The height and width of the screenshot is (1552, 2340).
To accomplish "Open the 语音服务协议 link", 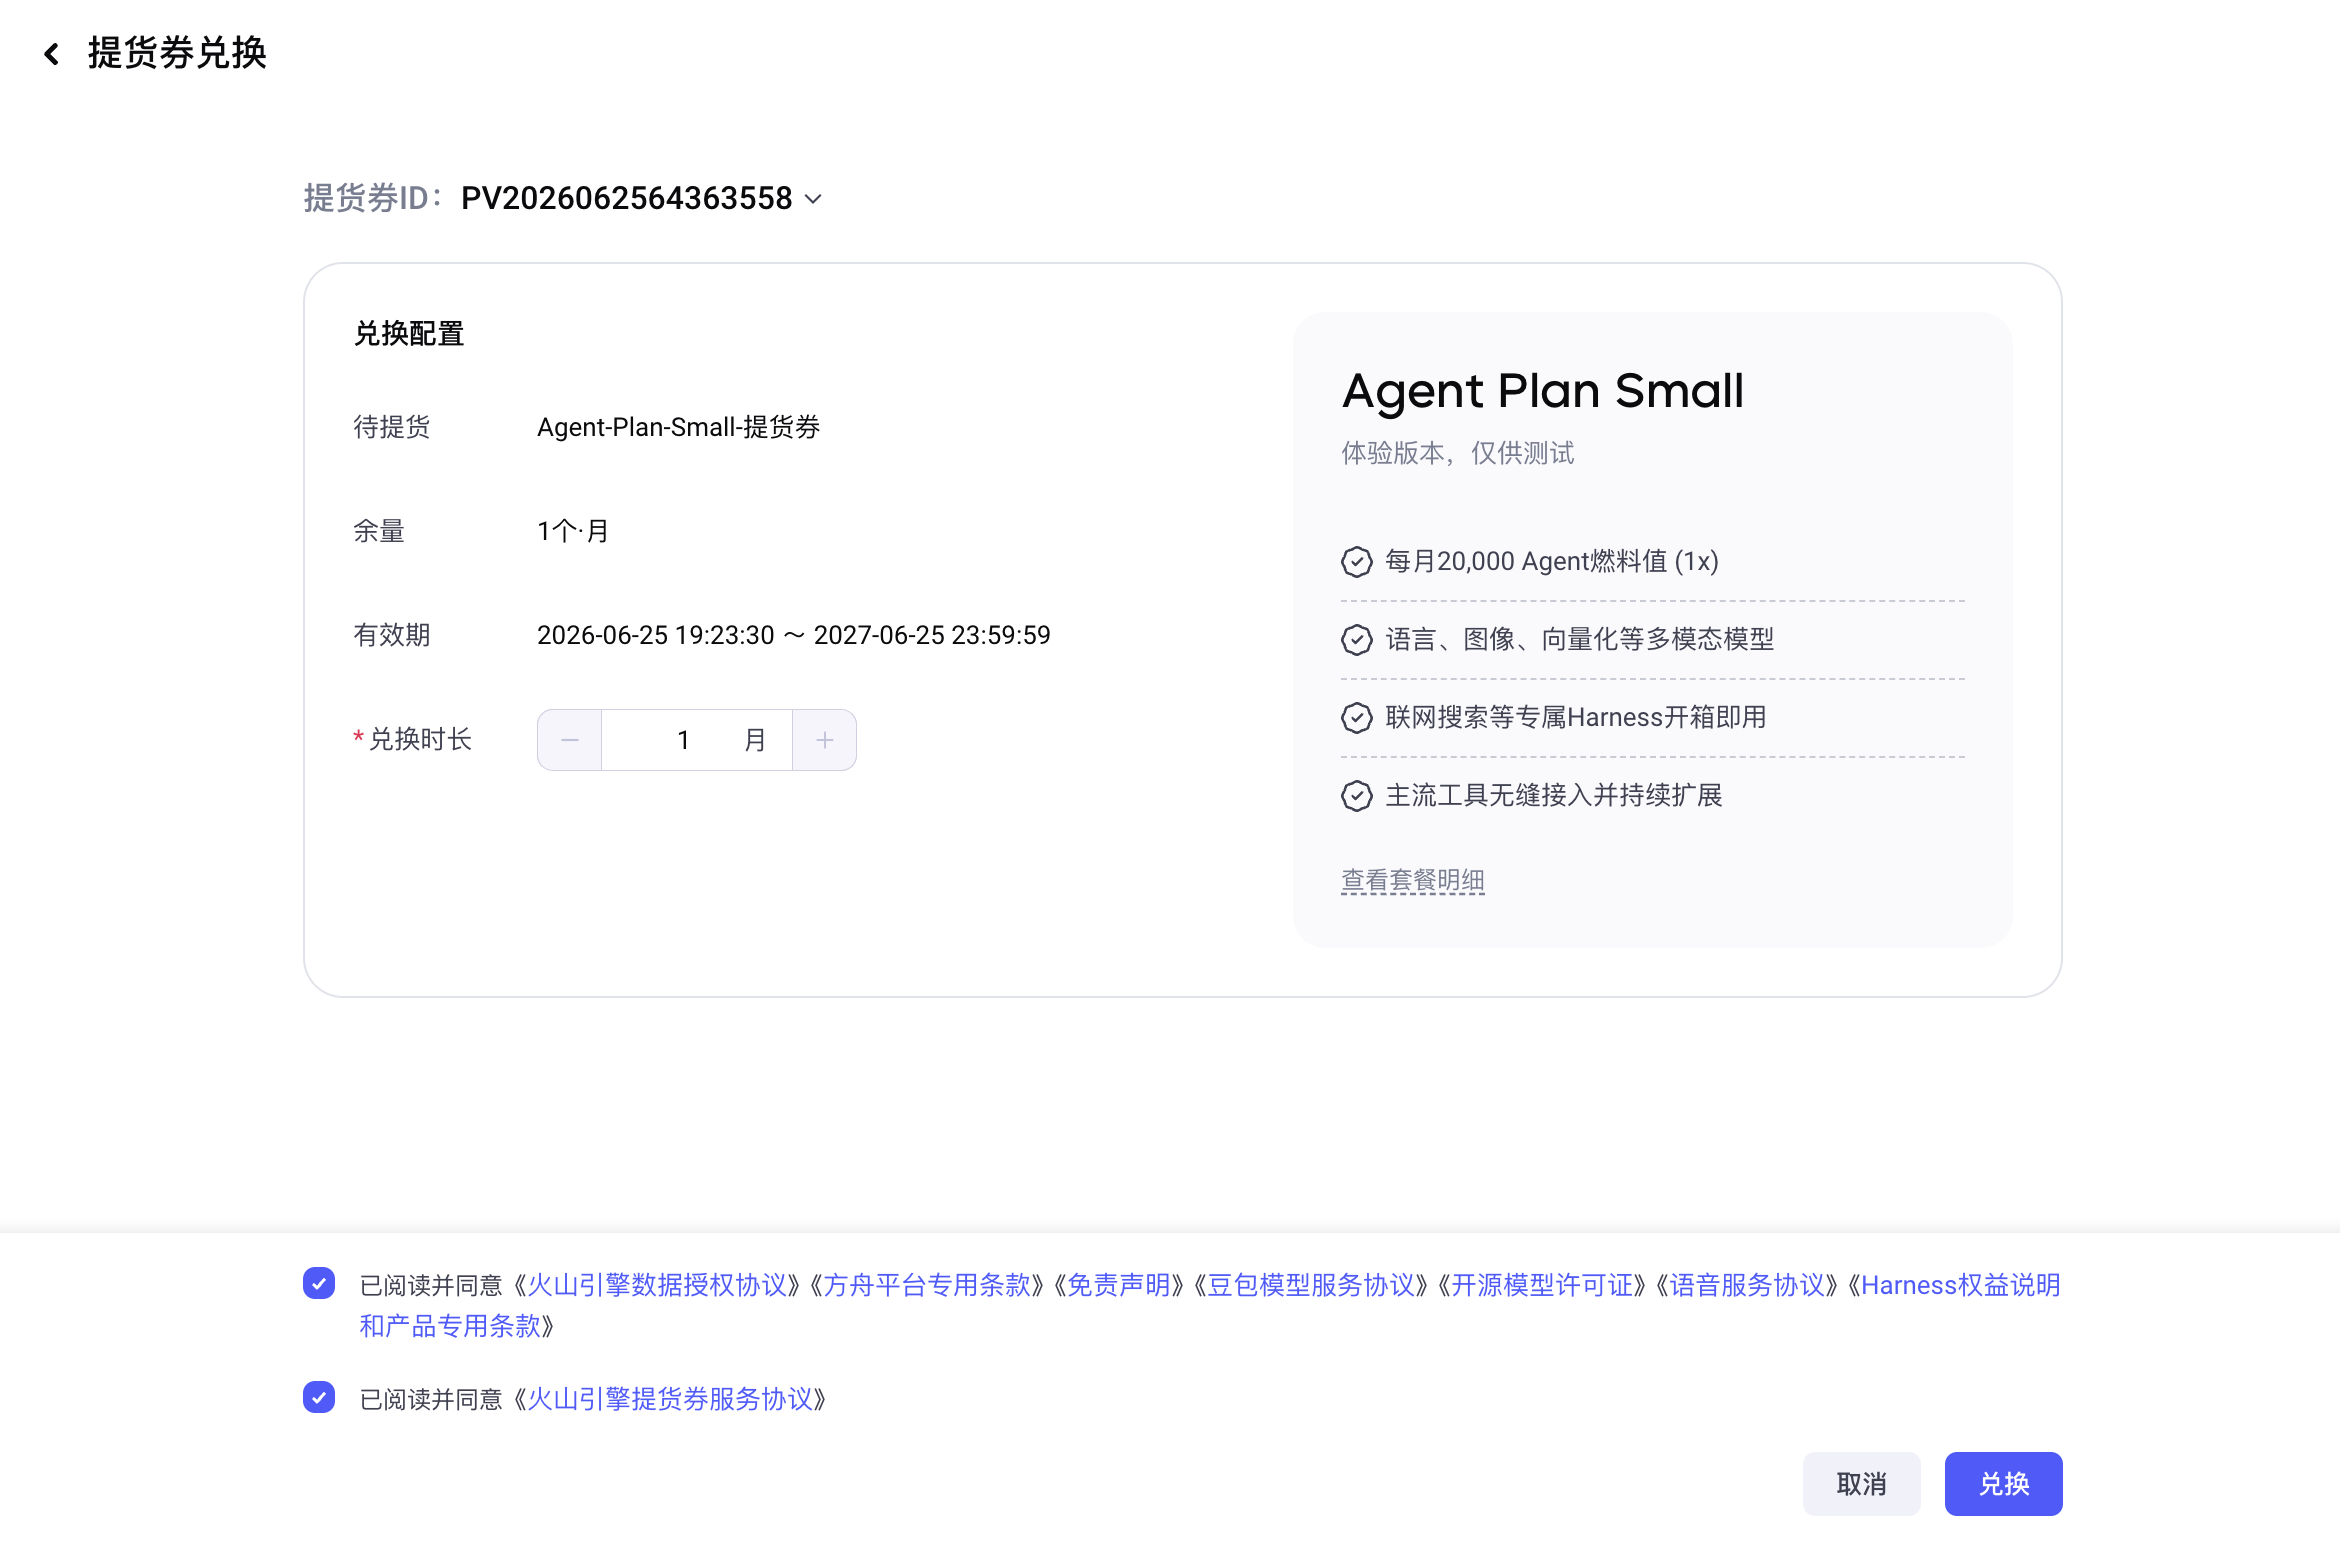I will [x=1747, y=1285].
